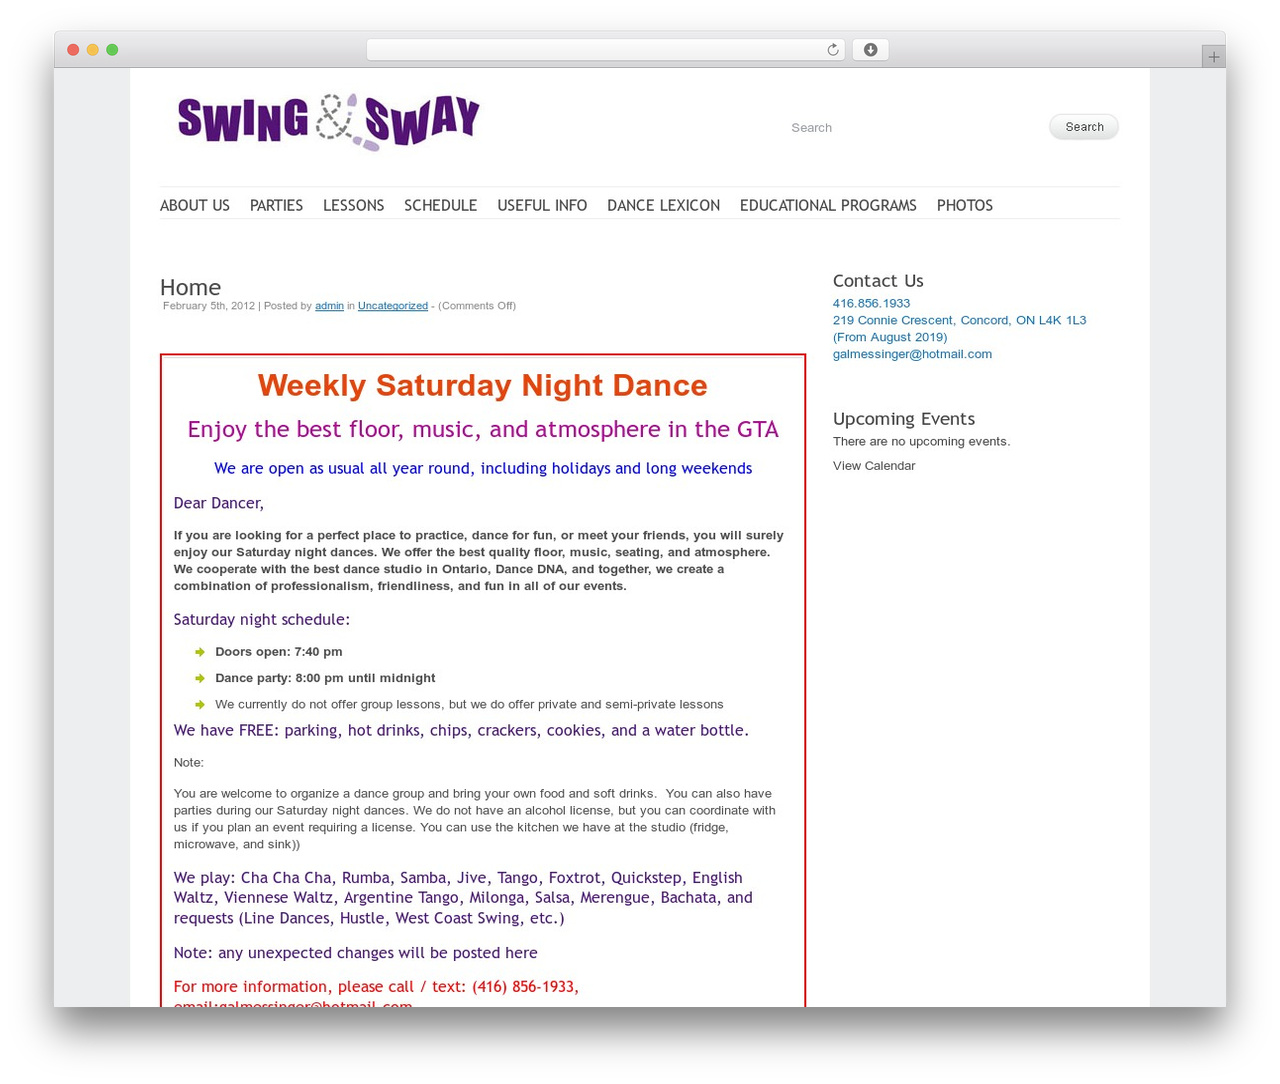The height and width of the screenshot is (1084, 1280).
Task: Open the Uncategorized category link
Action: click(393, 306)
